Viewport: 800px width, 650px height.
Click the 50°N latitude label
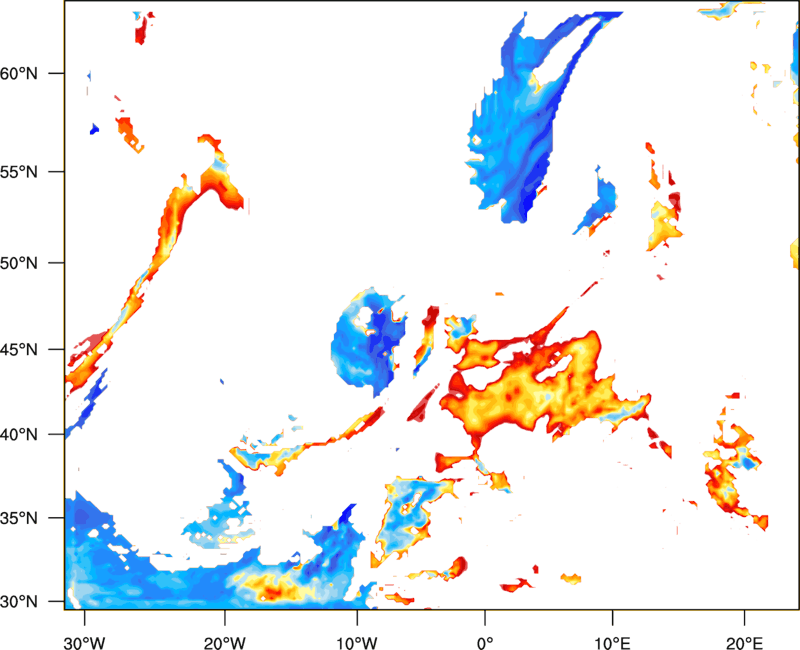click(19, 263)
